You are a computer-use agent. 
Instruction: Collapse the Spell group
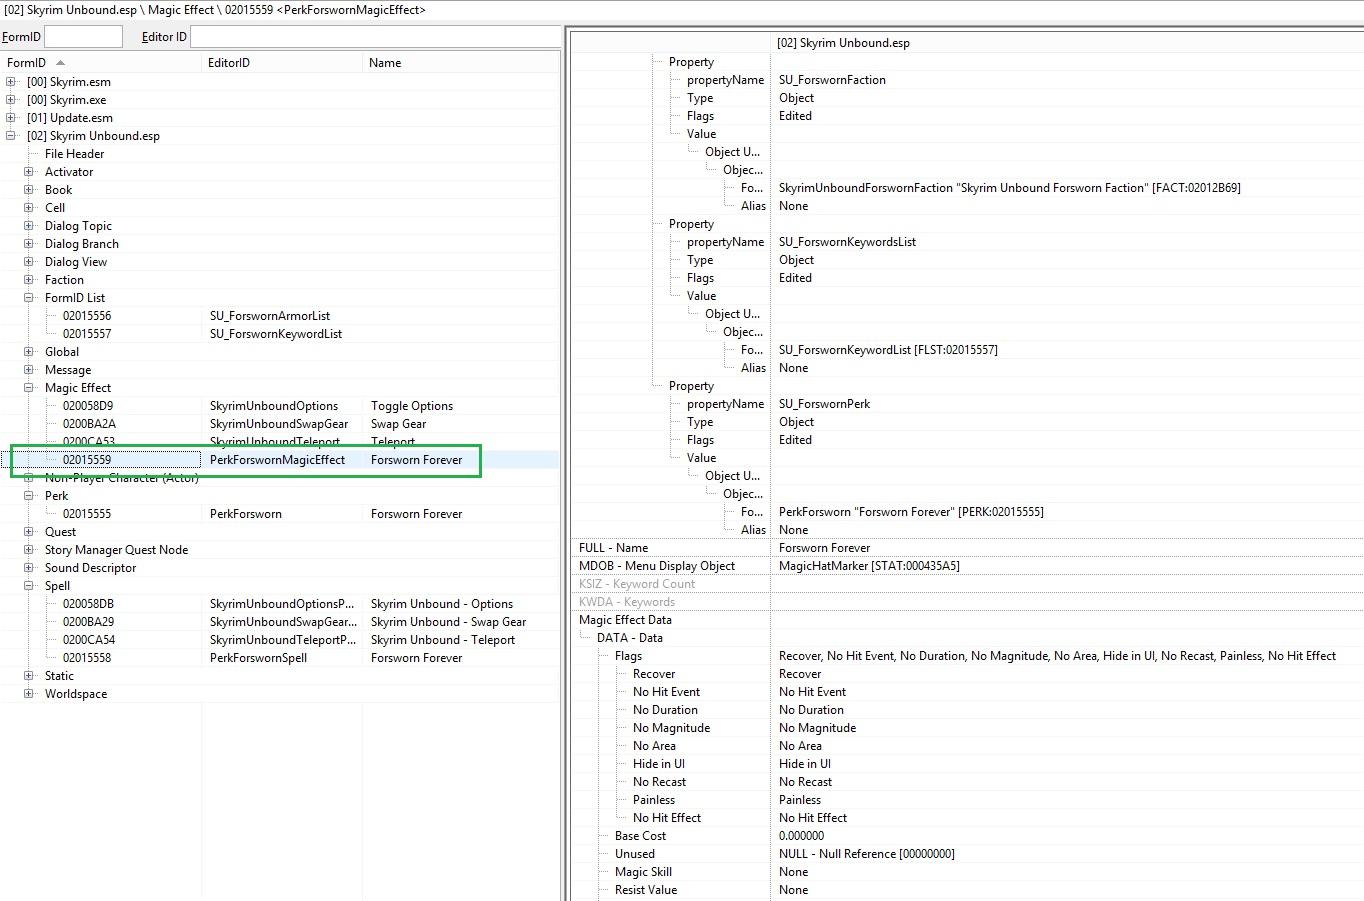point(29,586)
